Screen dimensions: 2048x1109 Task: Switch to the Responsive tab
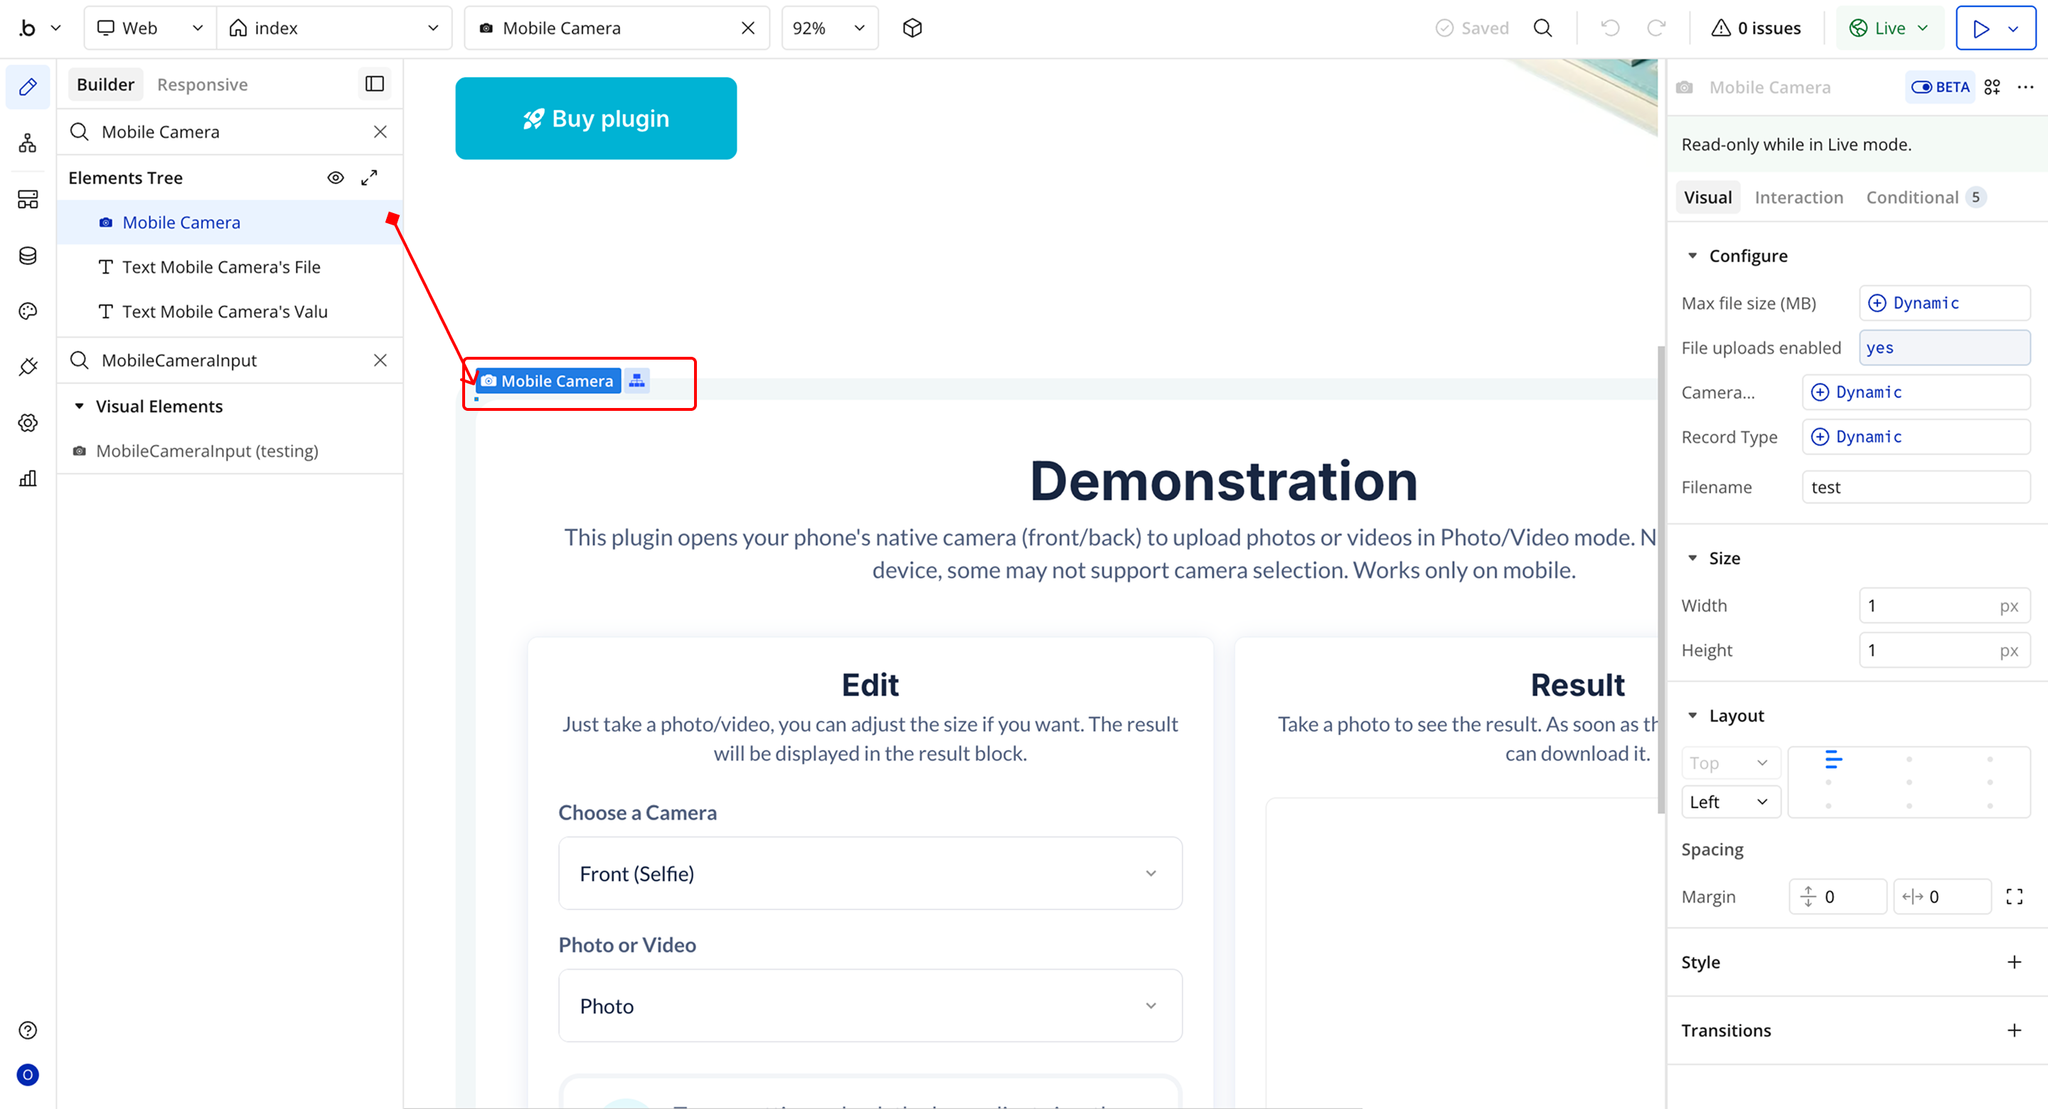[202, 84]
